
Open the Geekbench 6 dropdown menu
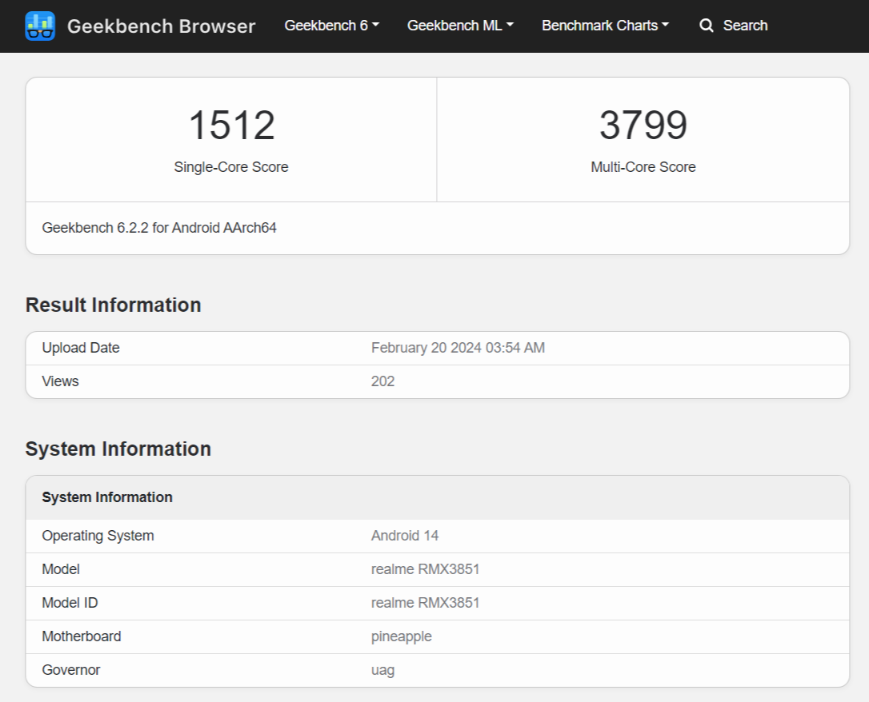(x=331, y=26)
